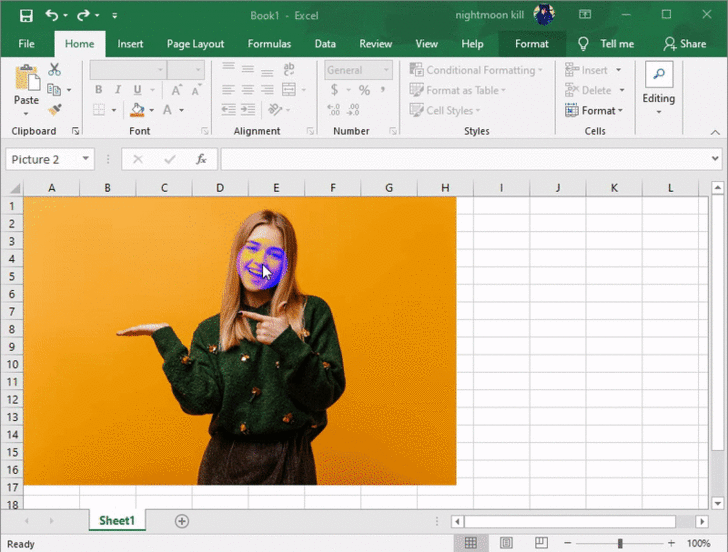Open Customize Quick Access Toolbar menu
Screen dimensions: 728x552
click(x=115, y=16)
